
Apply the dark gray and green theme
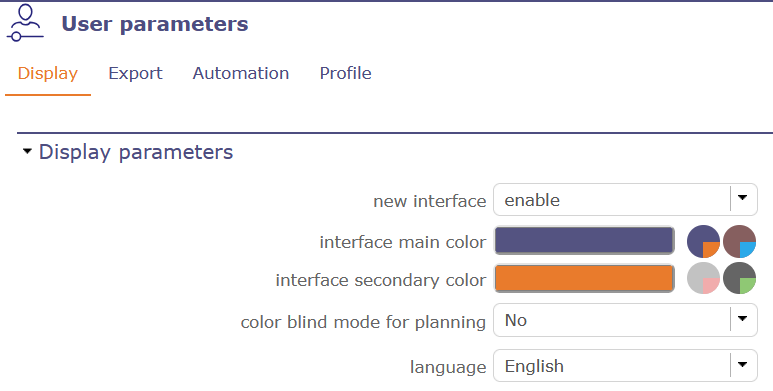[739, 278]
